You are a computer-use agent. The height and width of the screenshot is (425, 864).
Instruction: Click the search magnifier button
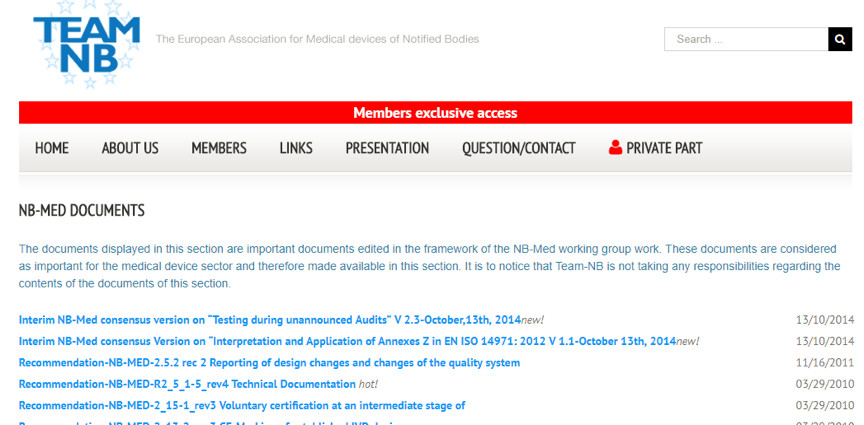coord(840,39)
